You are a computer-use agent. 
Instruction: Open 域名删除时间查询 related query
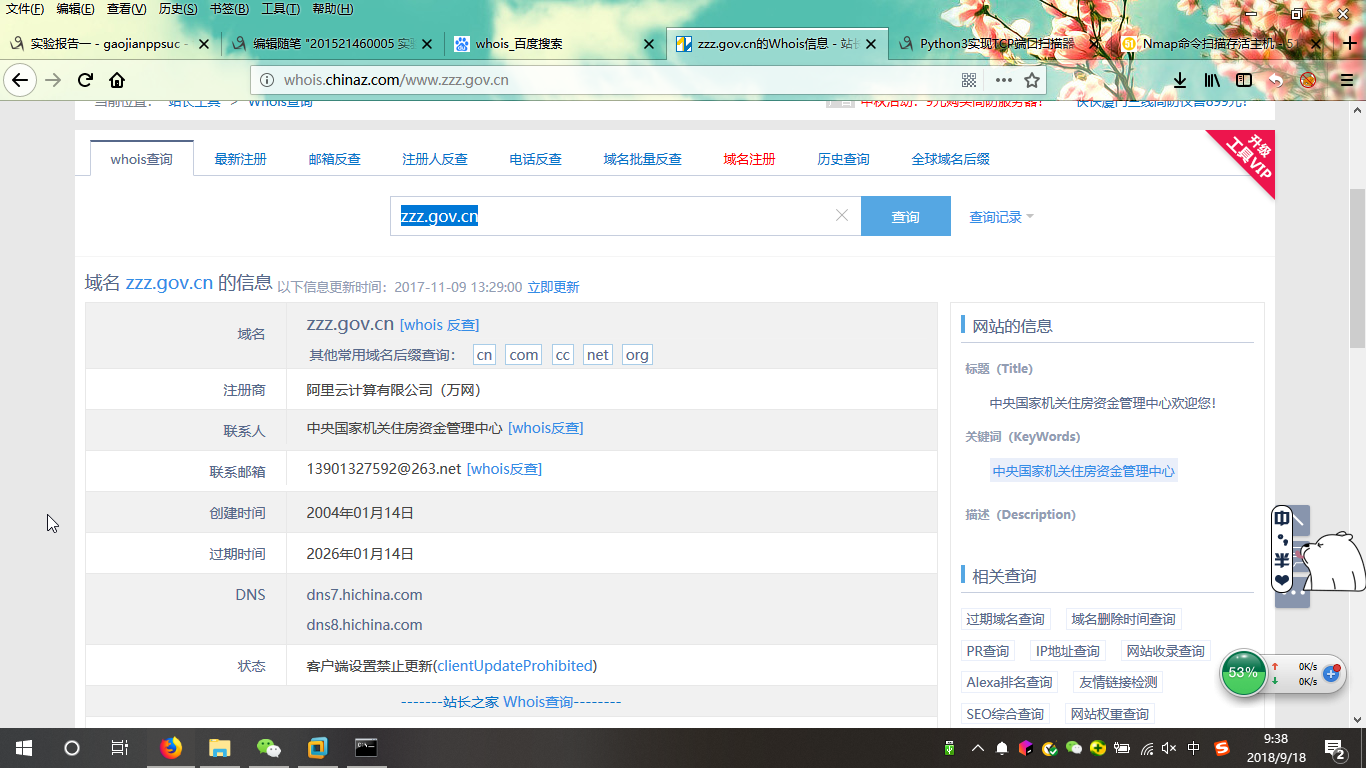[1123, 619]
